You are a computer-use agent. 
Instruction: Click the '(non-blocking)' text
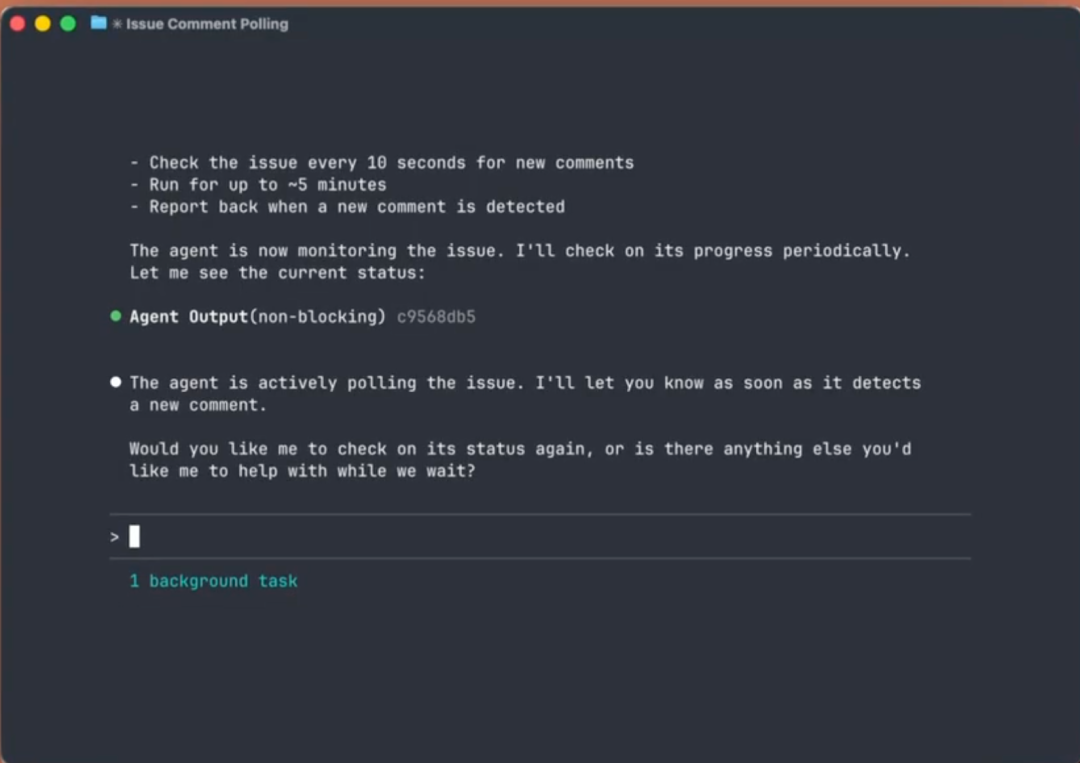pos(317,317)
